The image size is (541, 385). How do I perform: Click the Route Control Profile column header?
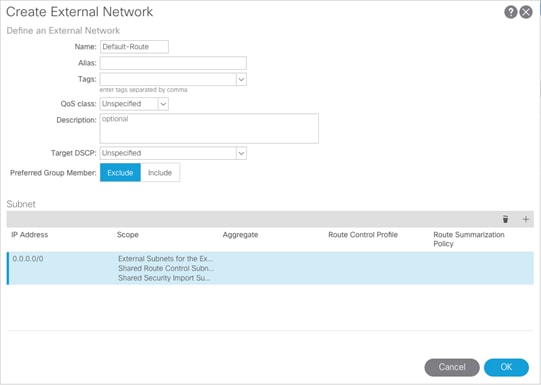pos(363,235)
